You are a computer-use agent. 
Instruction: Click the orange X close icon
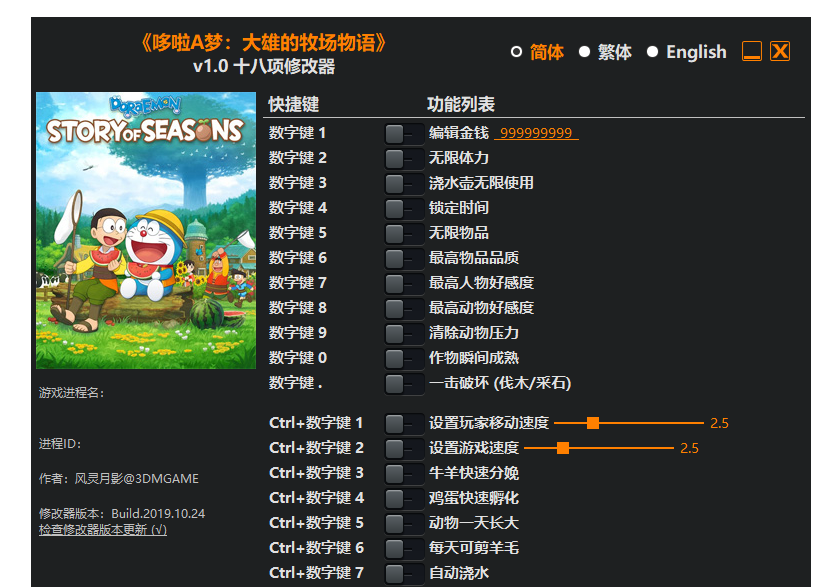tap(780, 51)
